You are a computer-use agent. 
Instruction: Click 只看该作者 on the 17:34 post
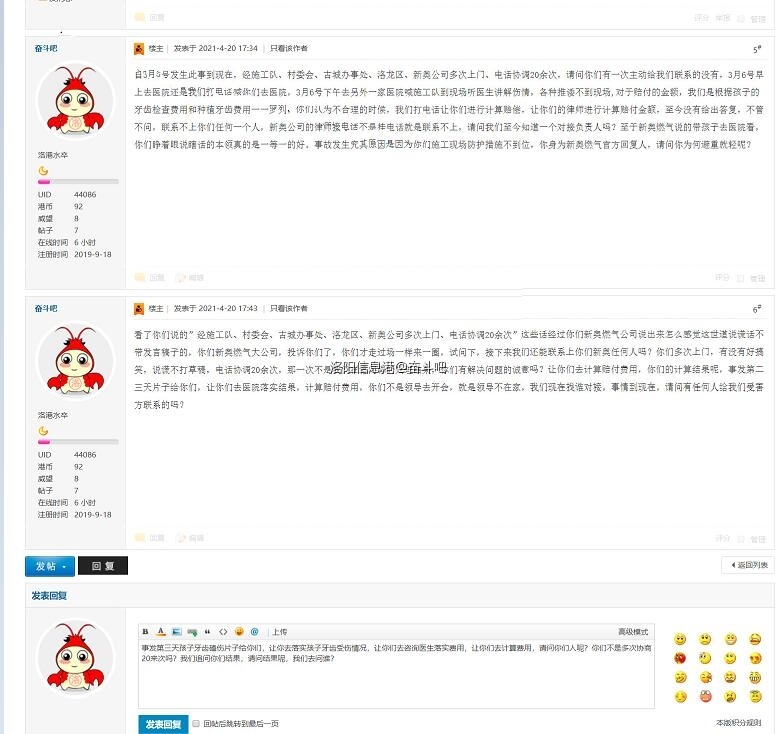pyautogui.click(x=289, y=48)
